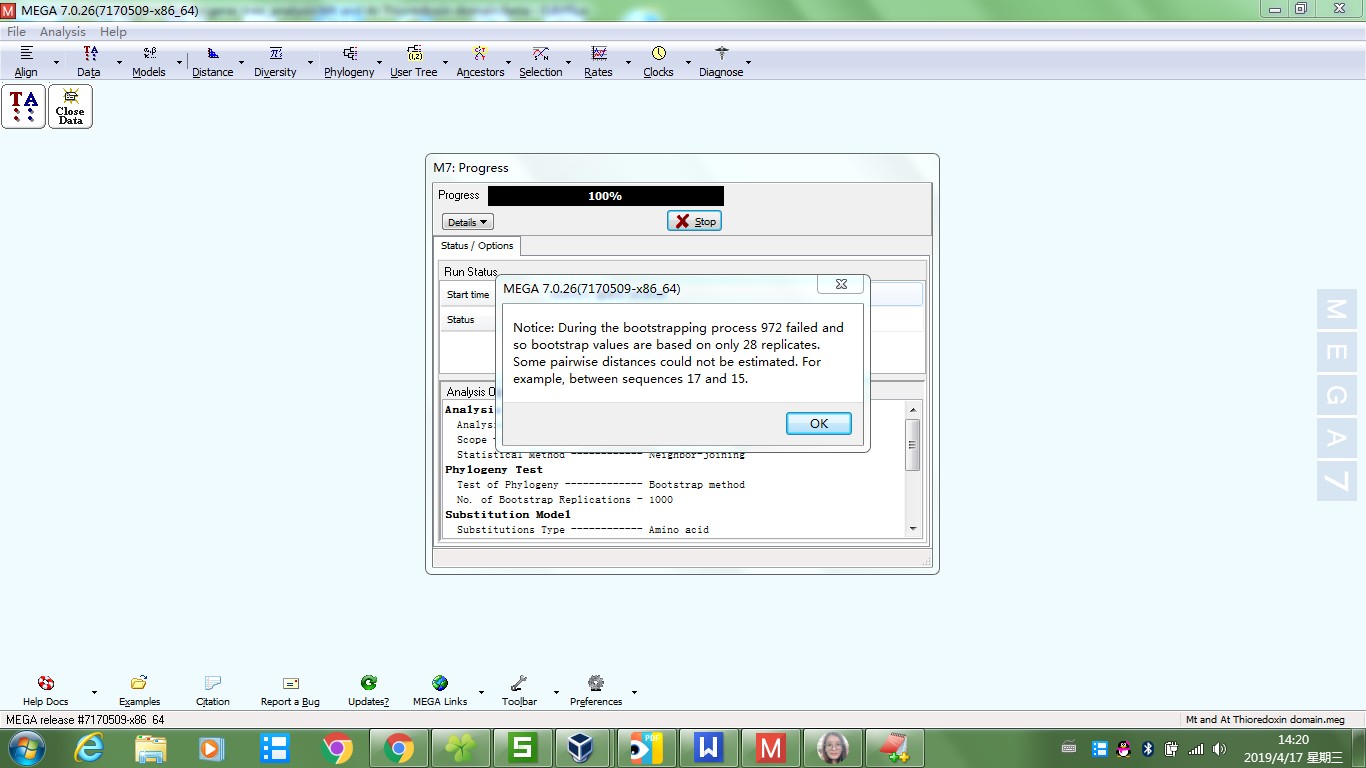Viewport: 1366px width, 768px height.
Task: Expand the Preferences dropdown arrow
Action: (x=634, y=692)
